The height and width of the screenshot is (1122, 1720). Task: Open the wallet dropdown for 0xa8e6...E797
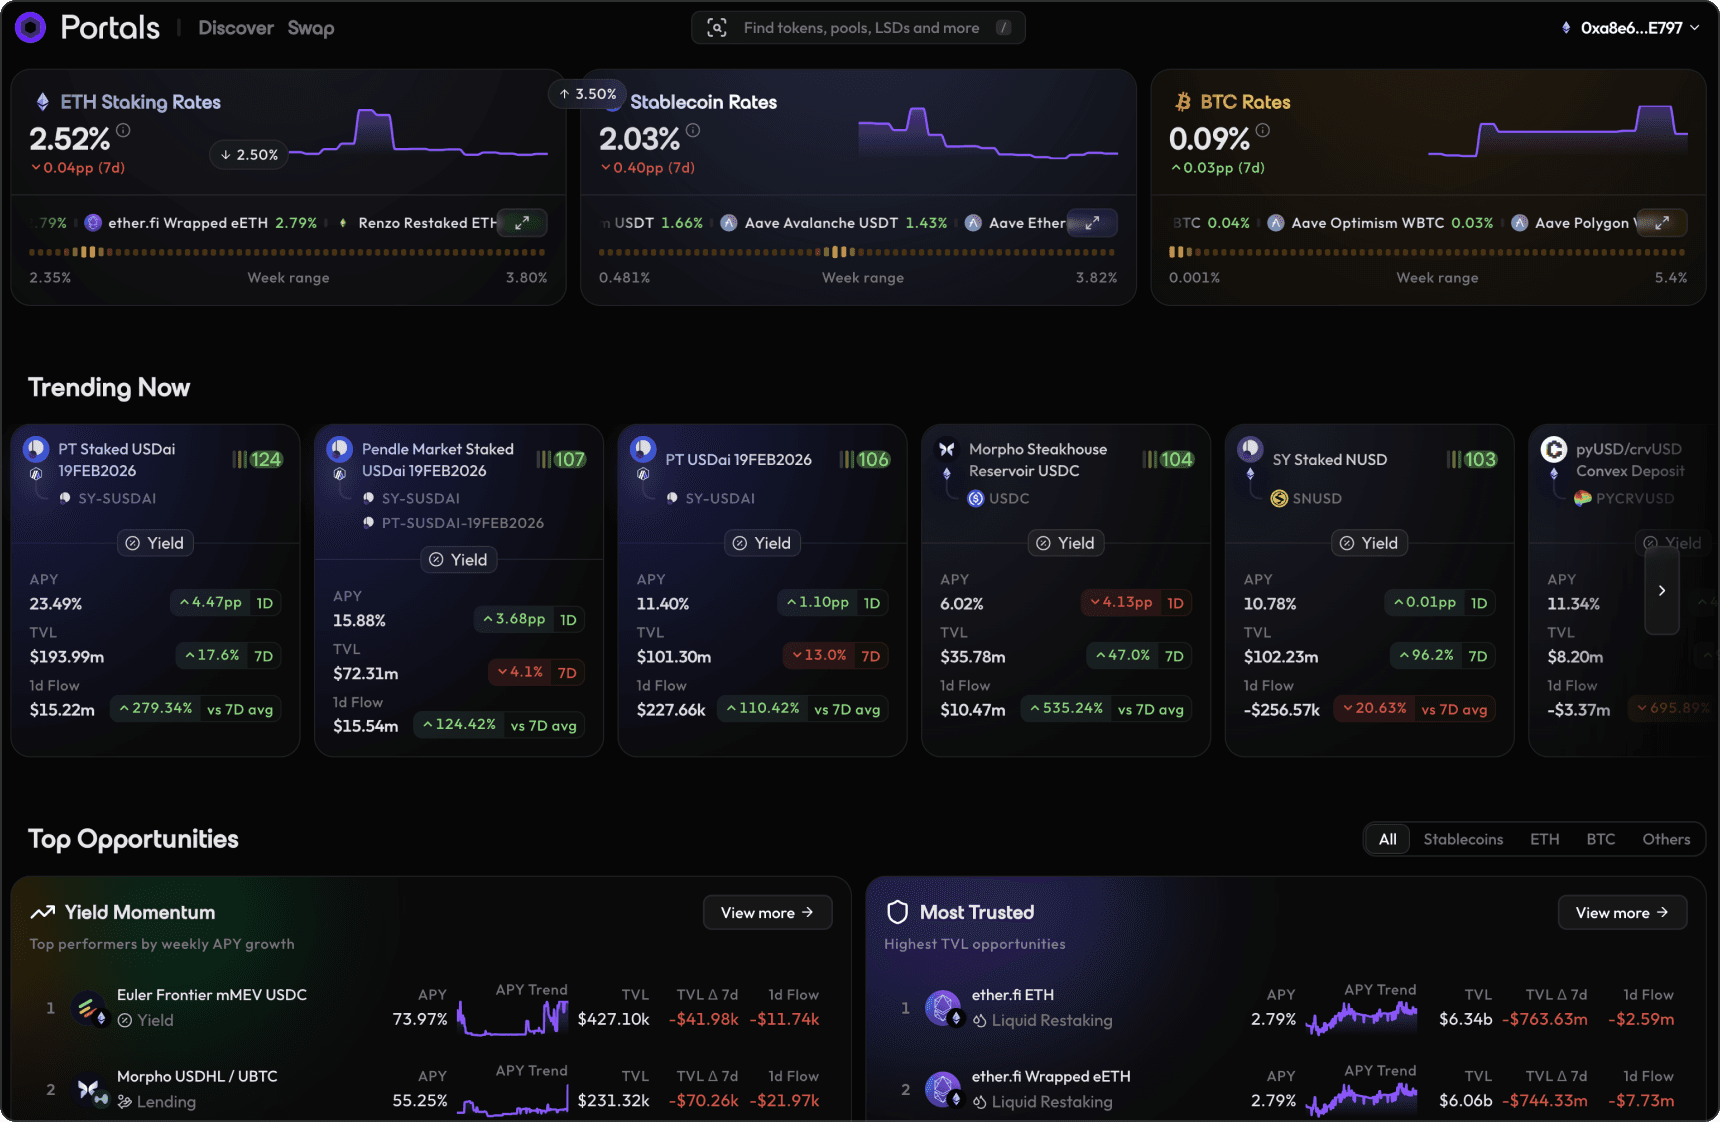click(x=1628, y=27)
